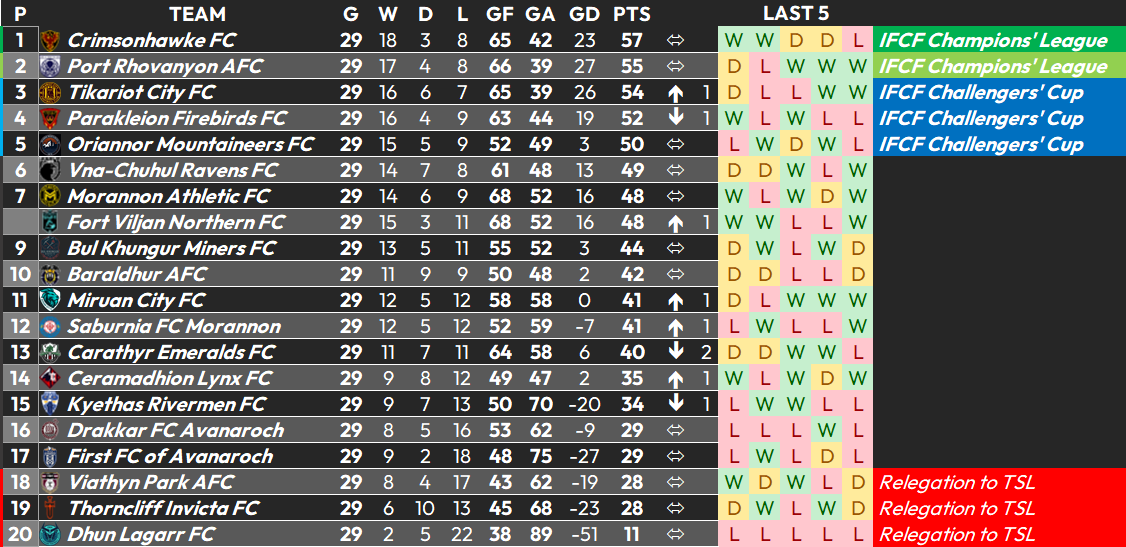
Task: Click the 57 points cell for Crimsonhawke FC
Action: [632, 40]
